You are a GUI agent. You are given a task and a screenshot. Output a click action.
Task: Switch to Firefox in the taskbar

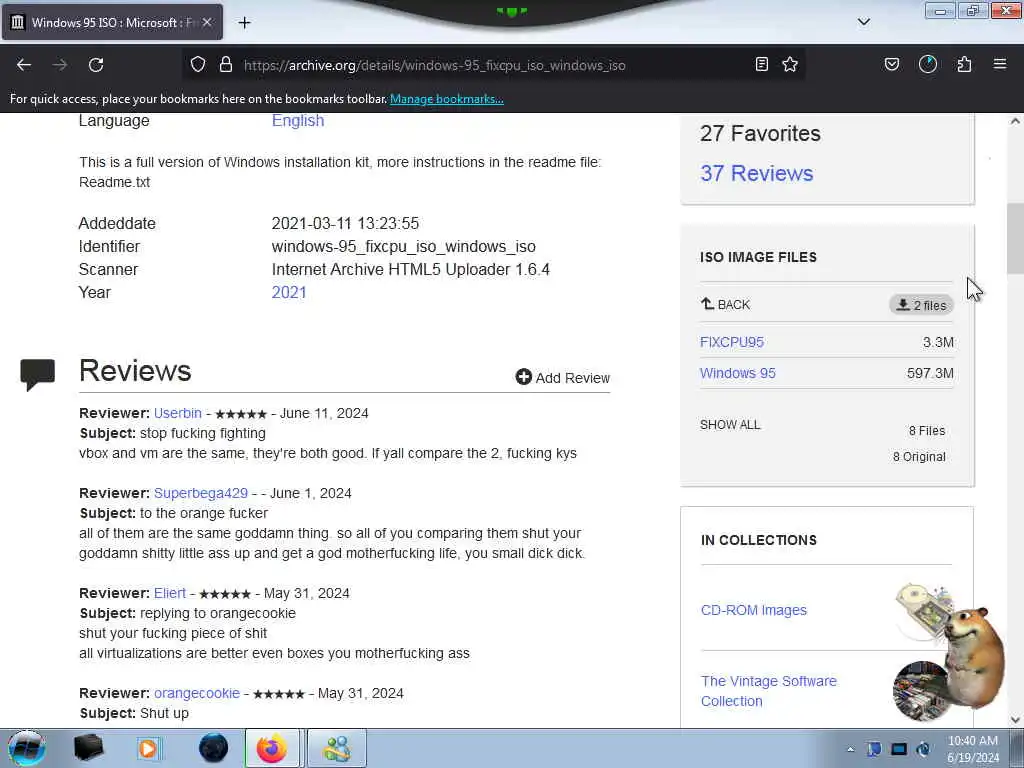pyautogui.click(x=272, y=748)
